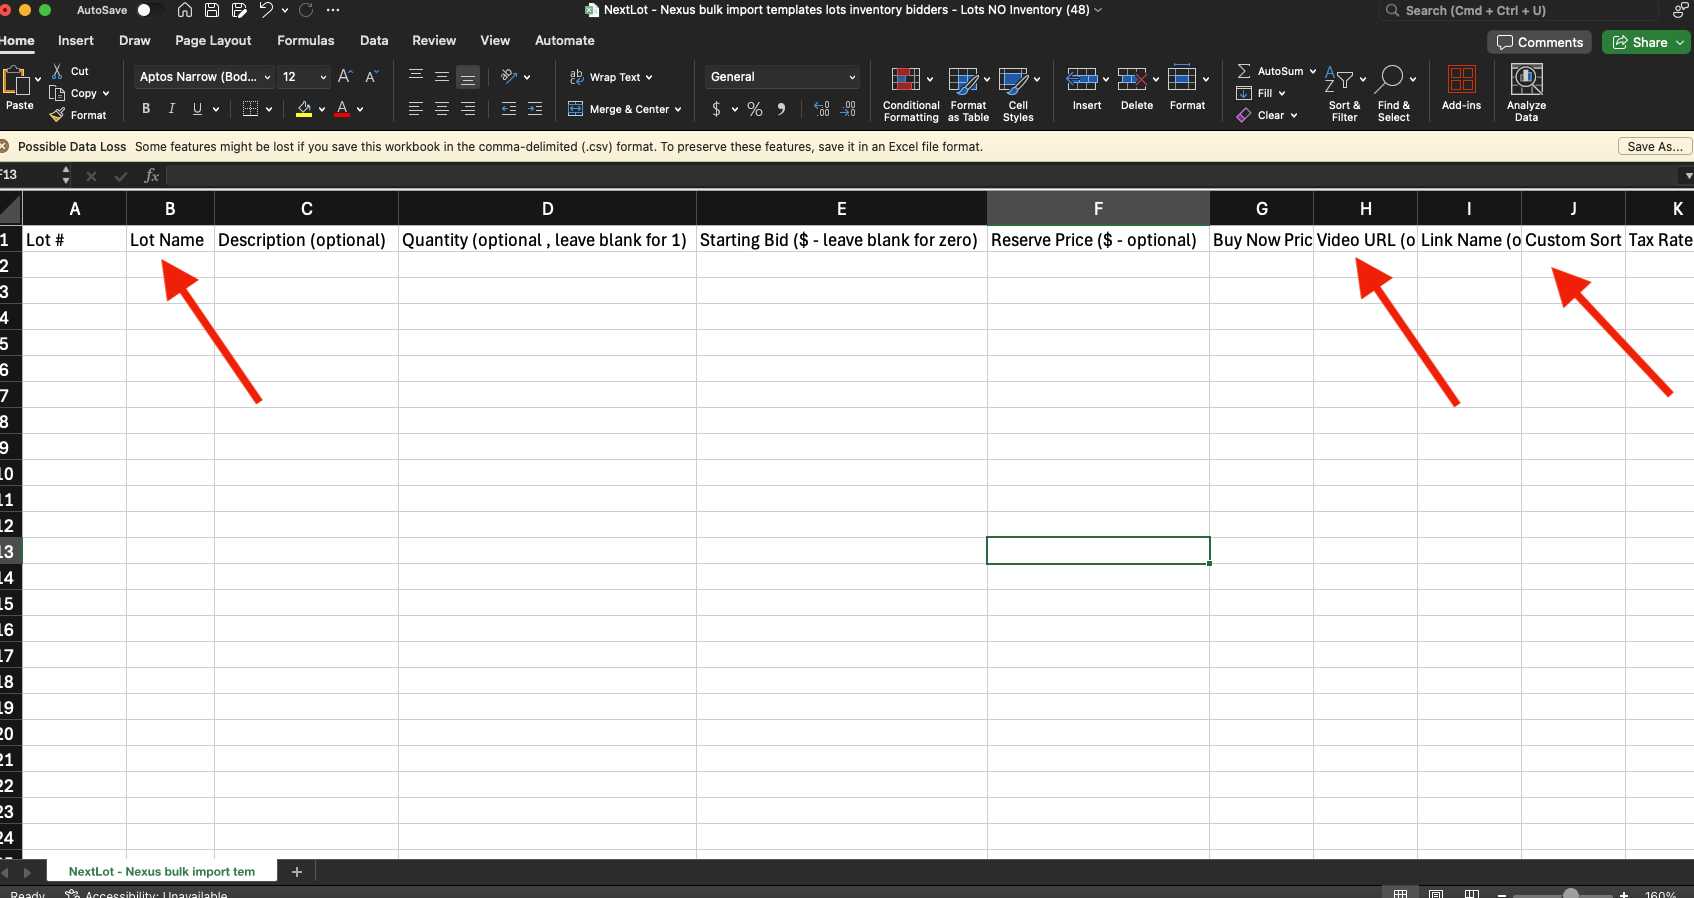Click the Find & Select magnifier

tap(1390, 80)
